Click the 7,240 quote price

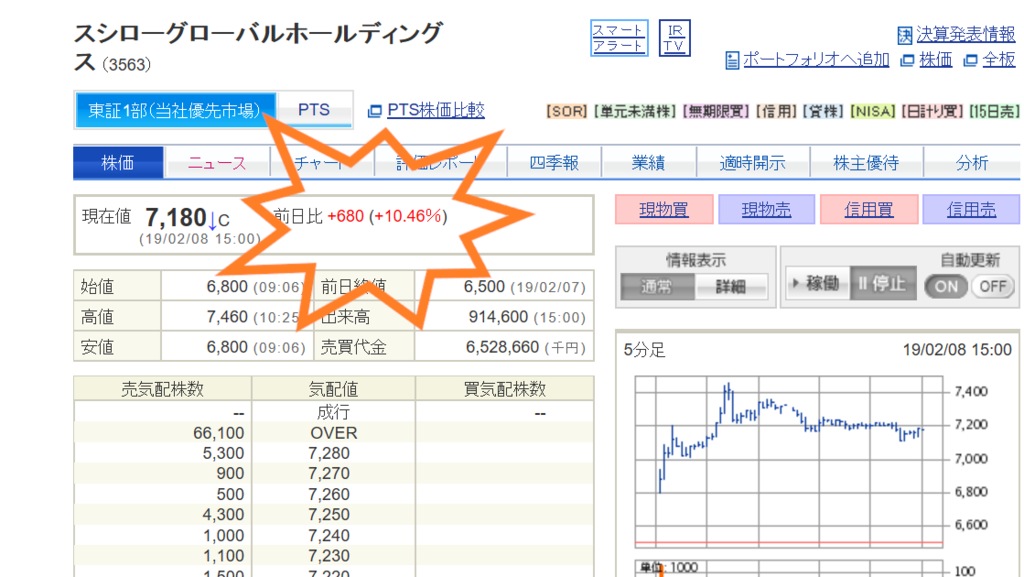(329, 535)
